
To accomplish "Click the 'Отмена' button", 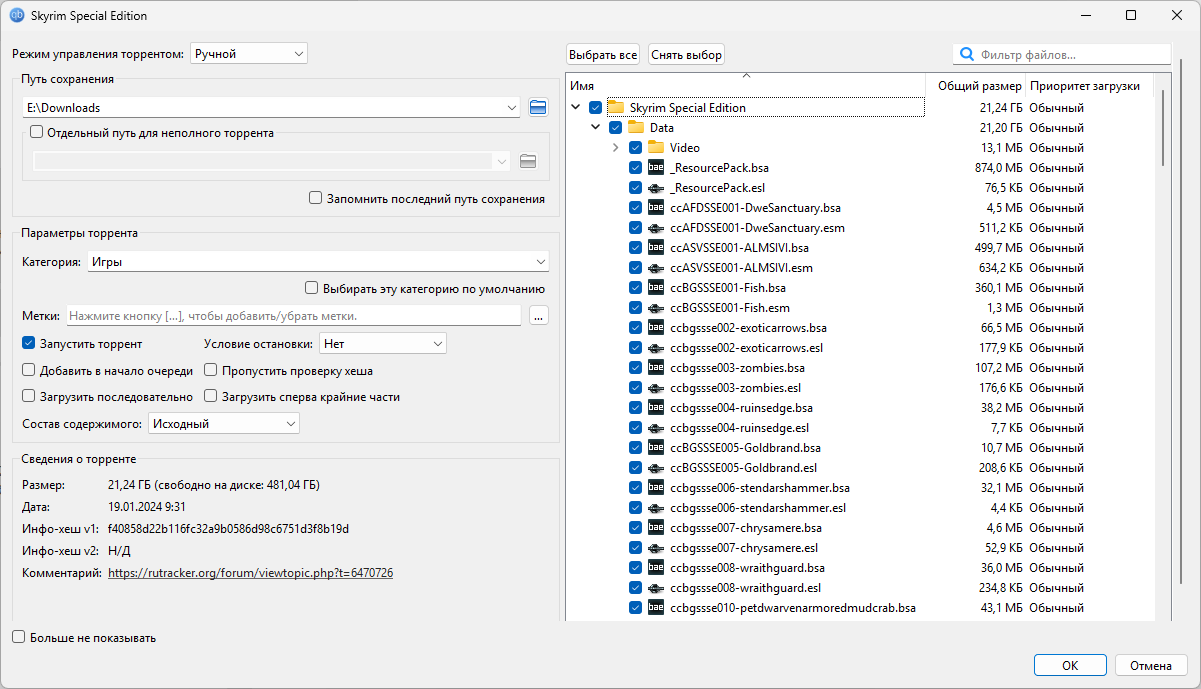I will (1151, 665).
